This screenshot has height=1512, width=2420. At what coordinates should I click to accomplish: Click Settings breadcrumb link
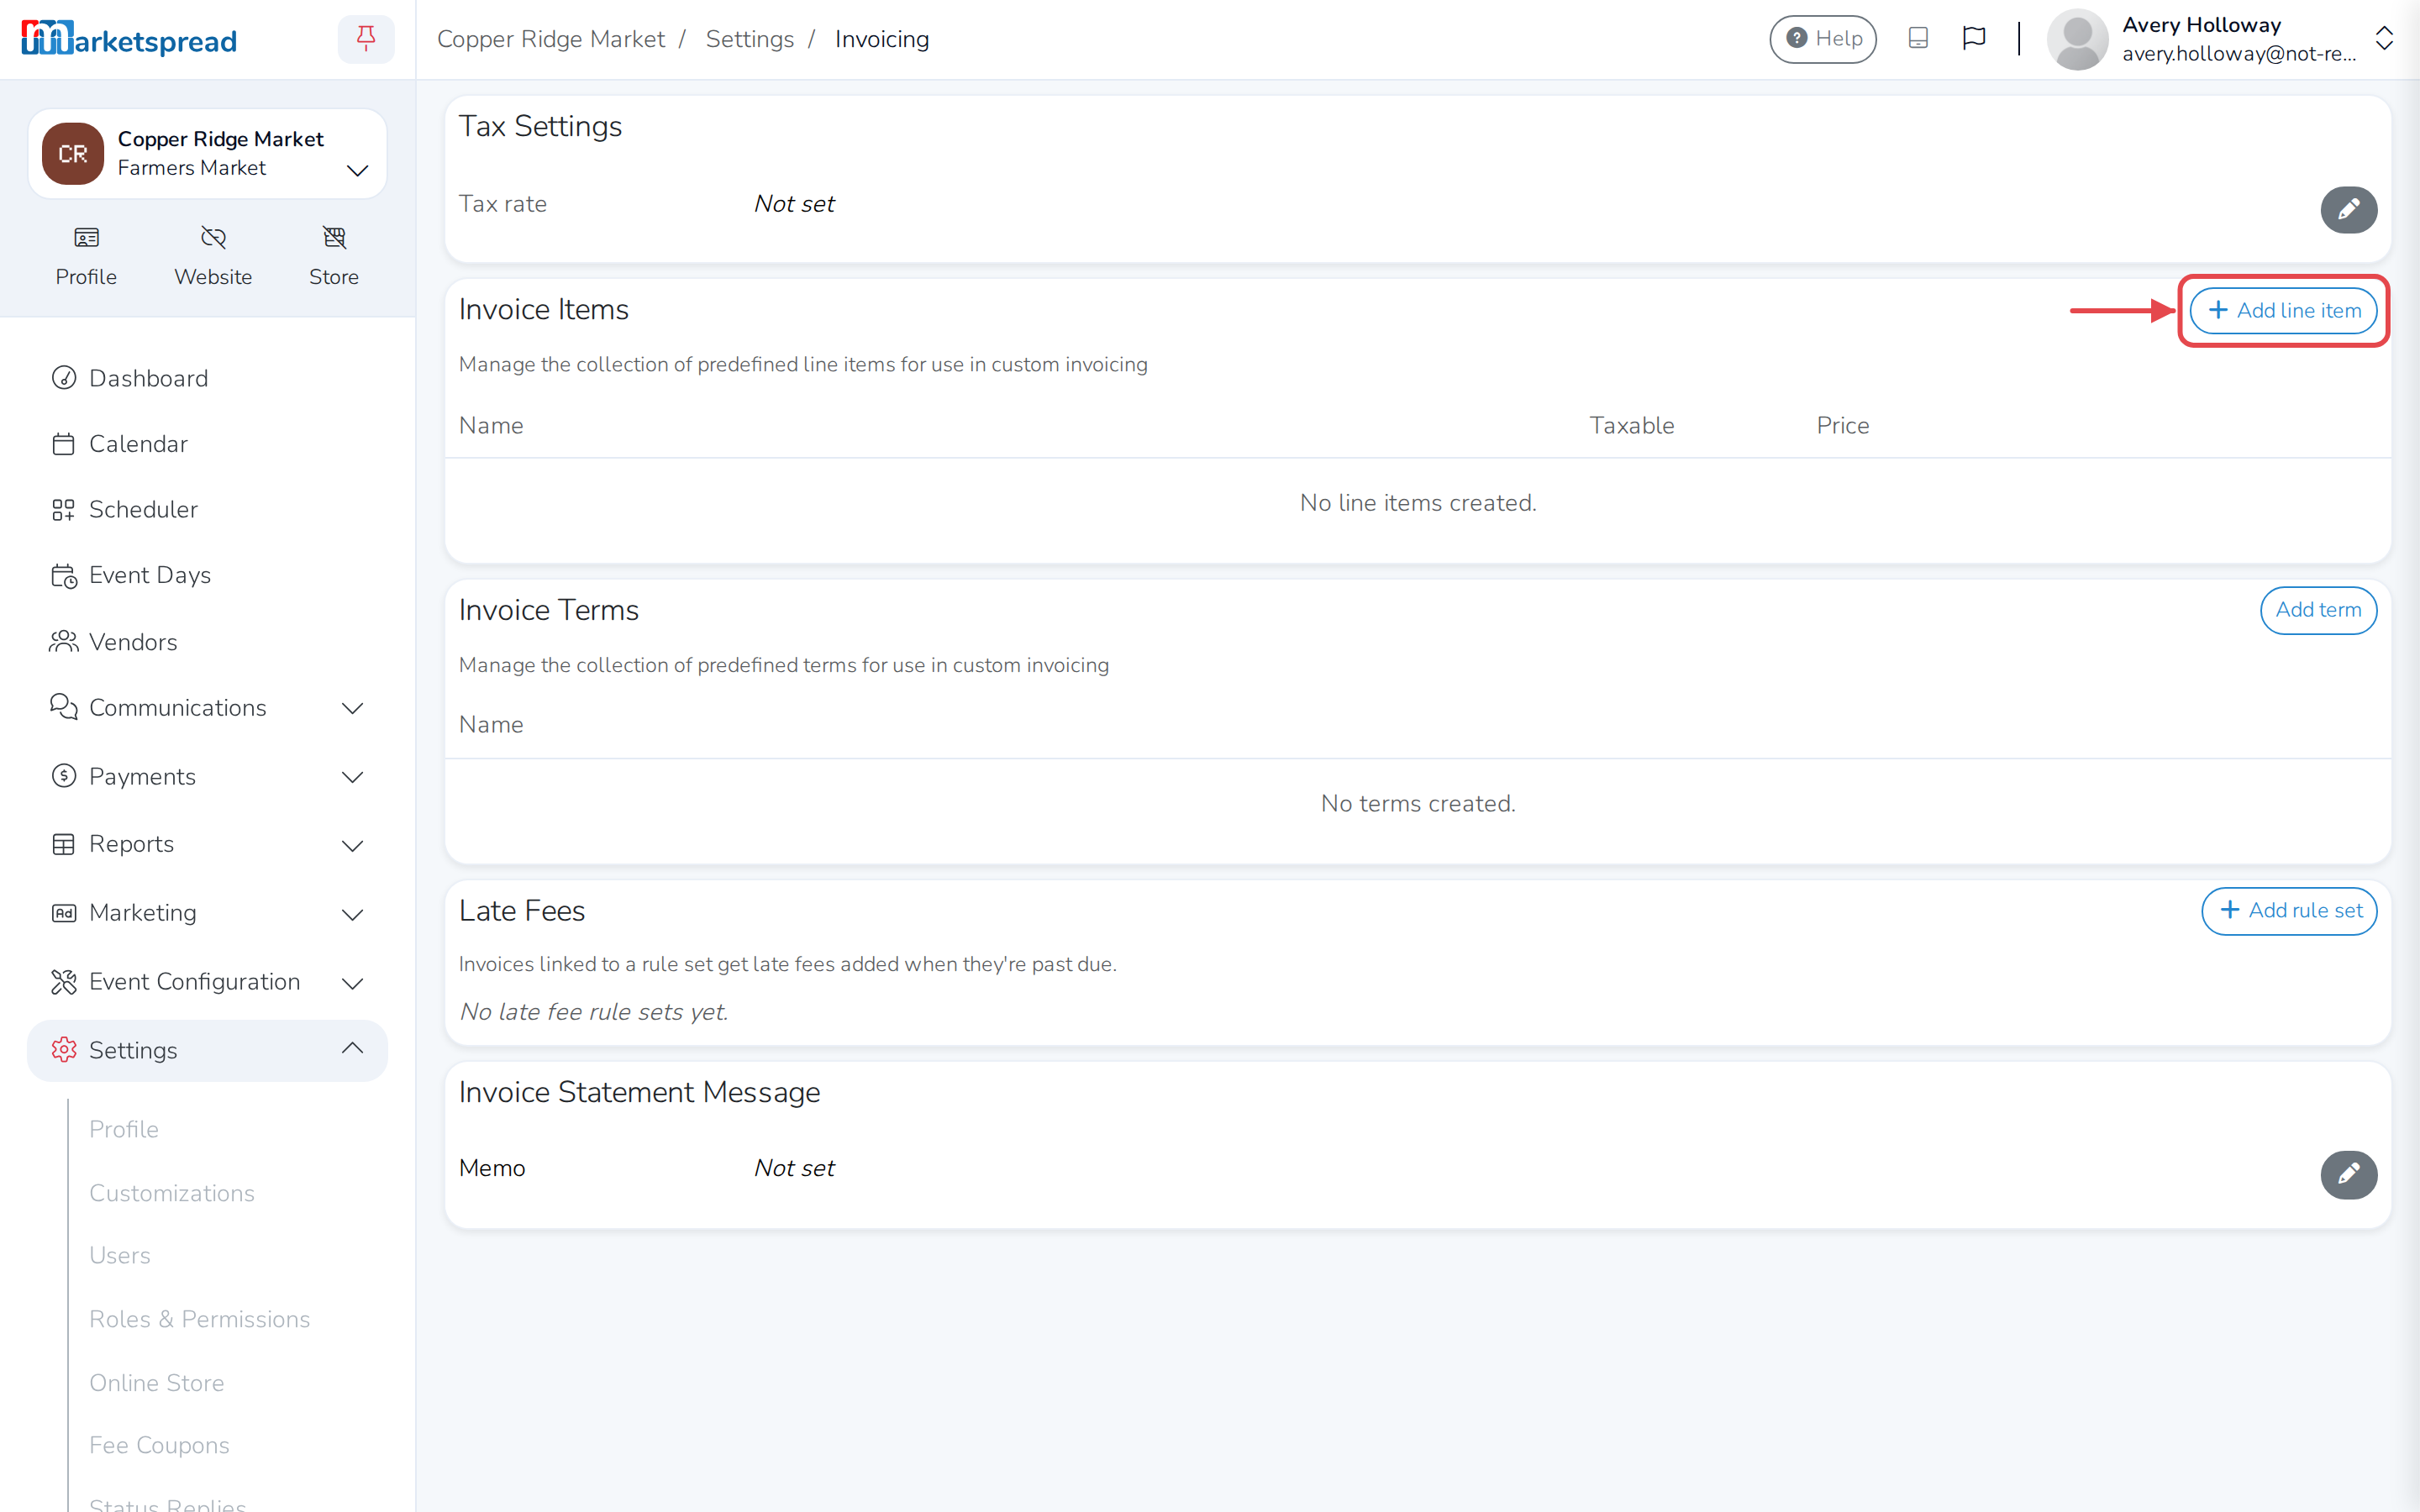[x=749, y=39]
